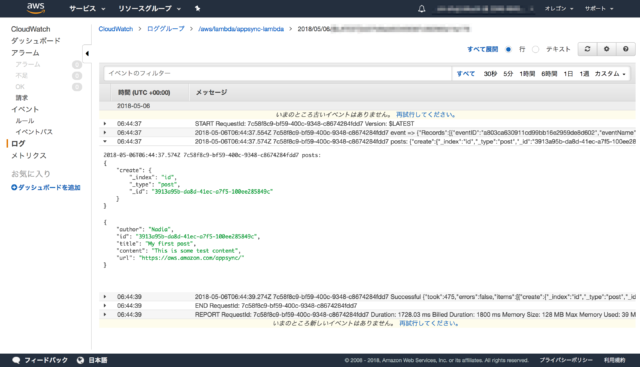Refresh the log events

pyautogui.click(x=587, y=49)
